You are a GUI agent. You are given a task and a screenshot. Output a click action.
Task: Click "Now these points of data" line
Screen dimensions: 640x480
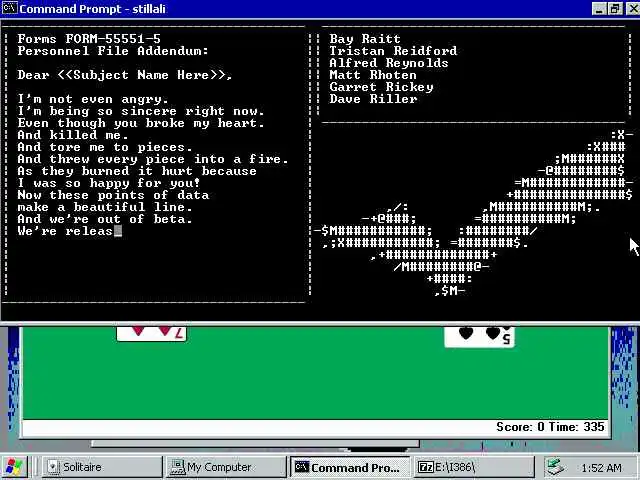click(113, 195)
